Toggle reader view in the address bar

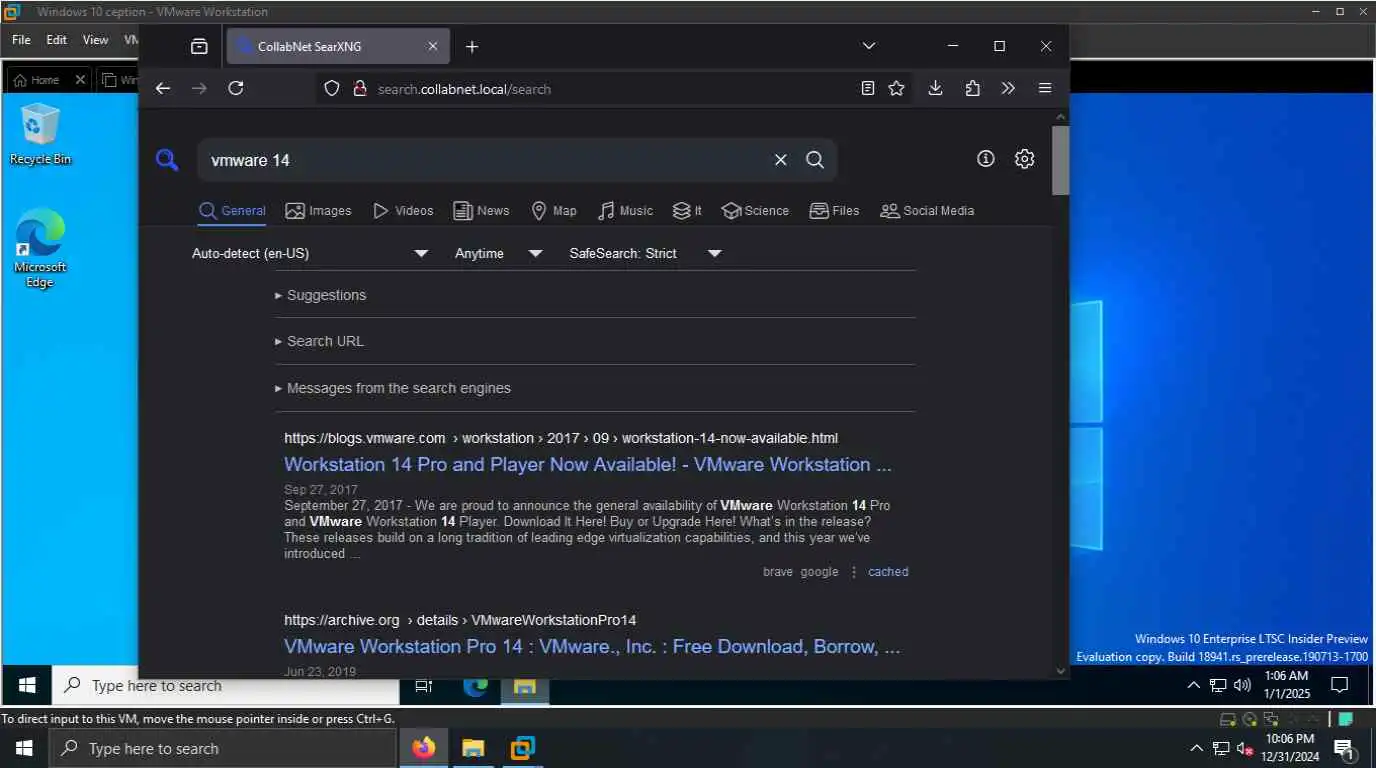click(868, 88)
